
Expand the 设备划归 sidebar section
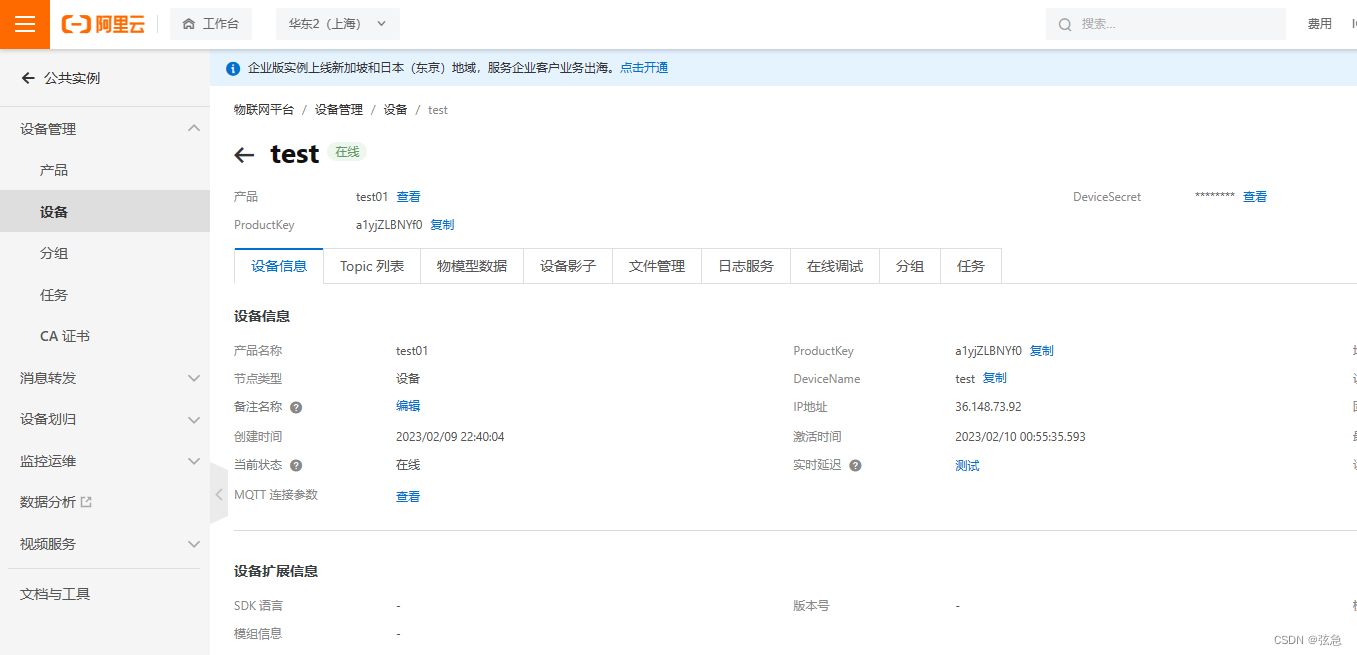coord(105,420)
